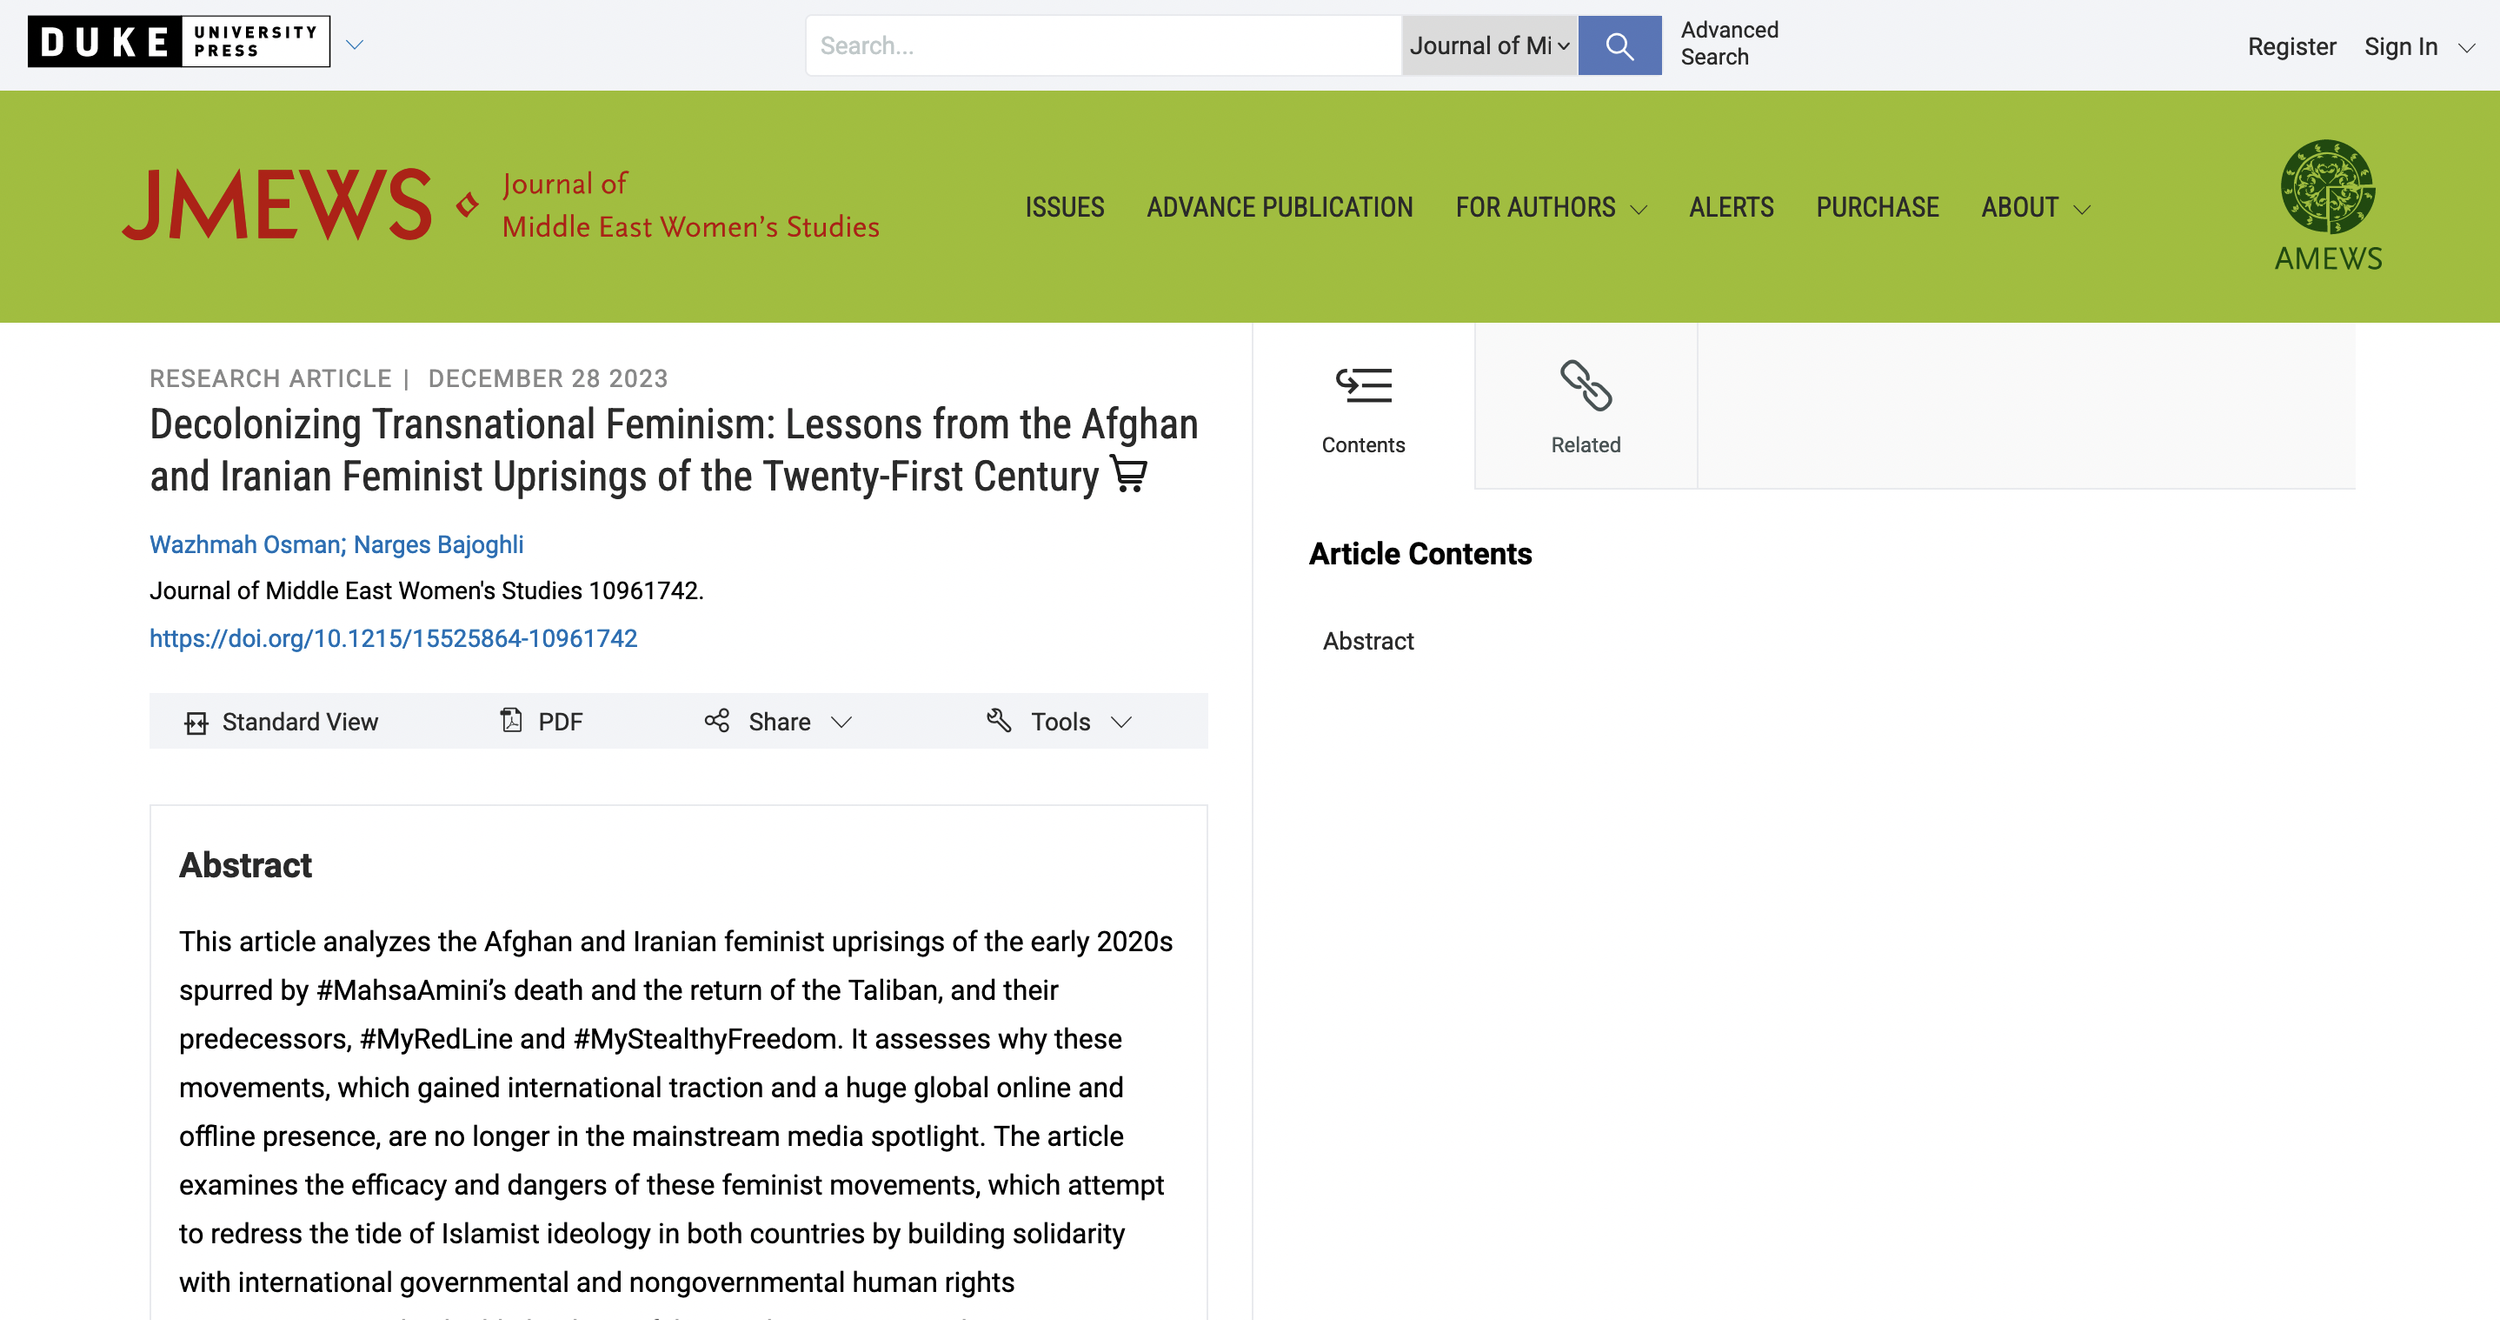Viewport: 2500px width, 1320px height.
Task: Open the article PDF
Action: click(x=541, y=722)
